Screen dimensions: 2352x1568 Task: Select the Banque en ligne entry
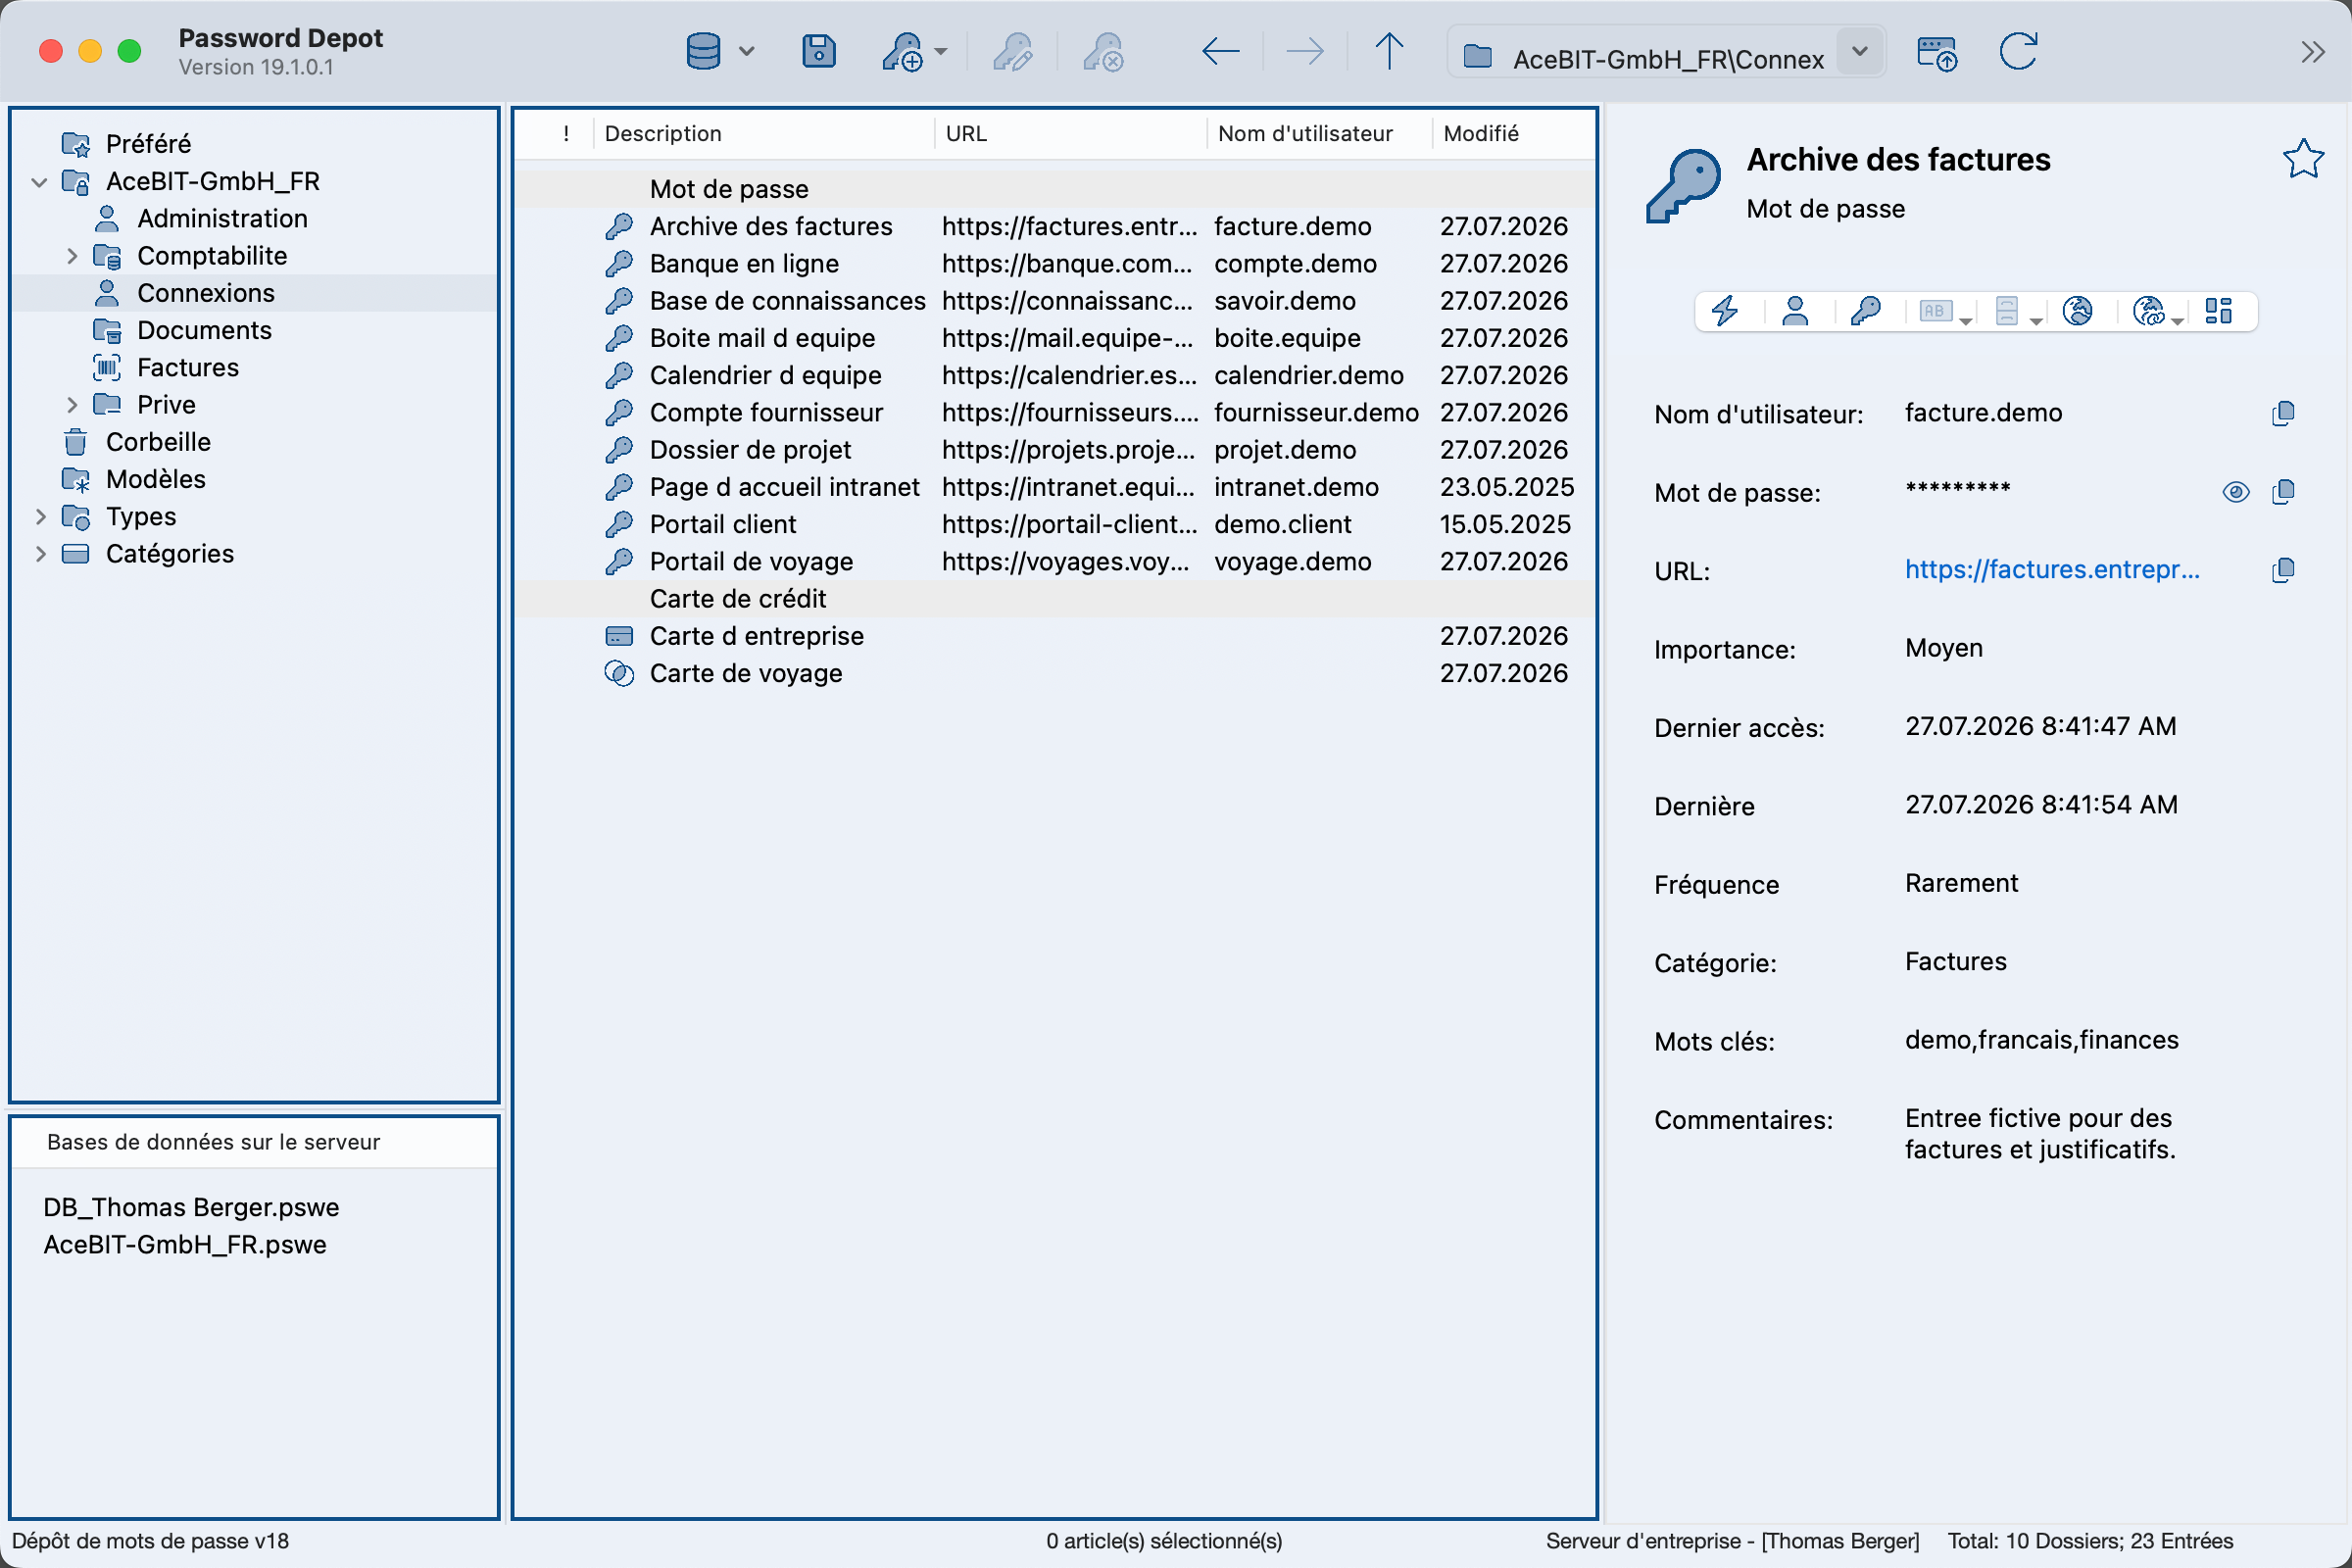point(1054,264)
